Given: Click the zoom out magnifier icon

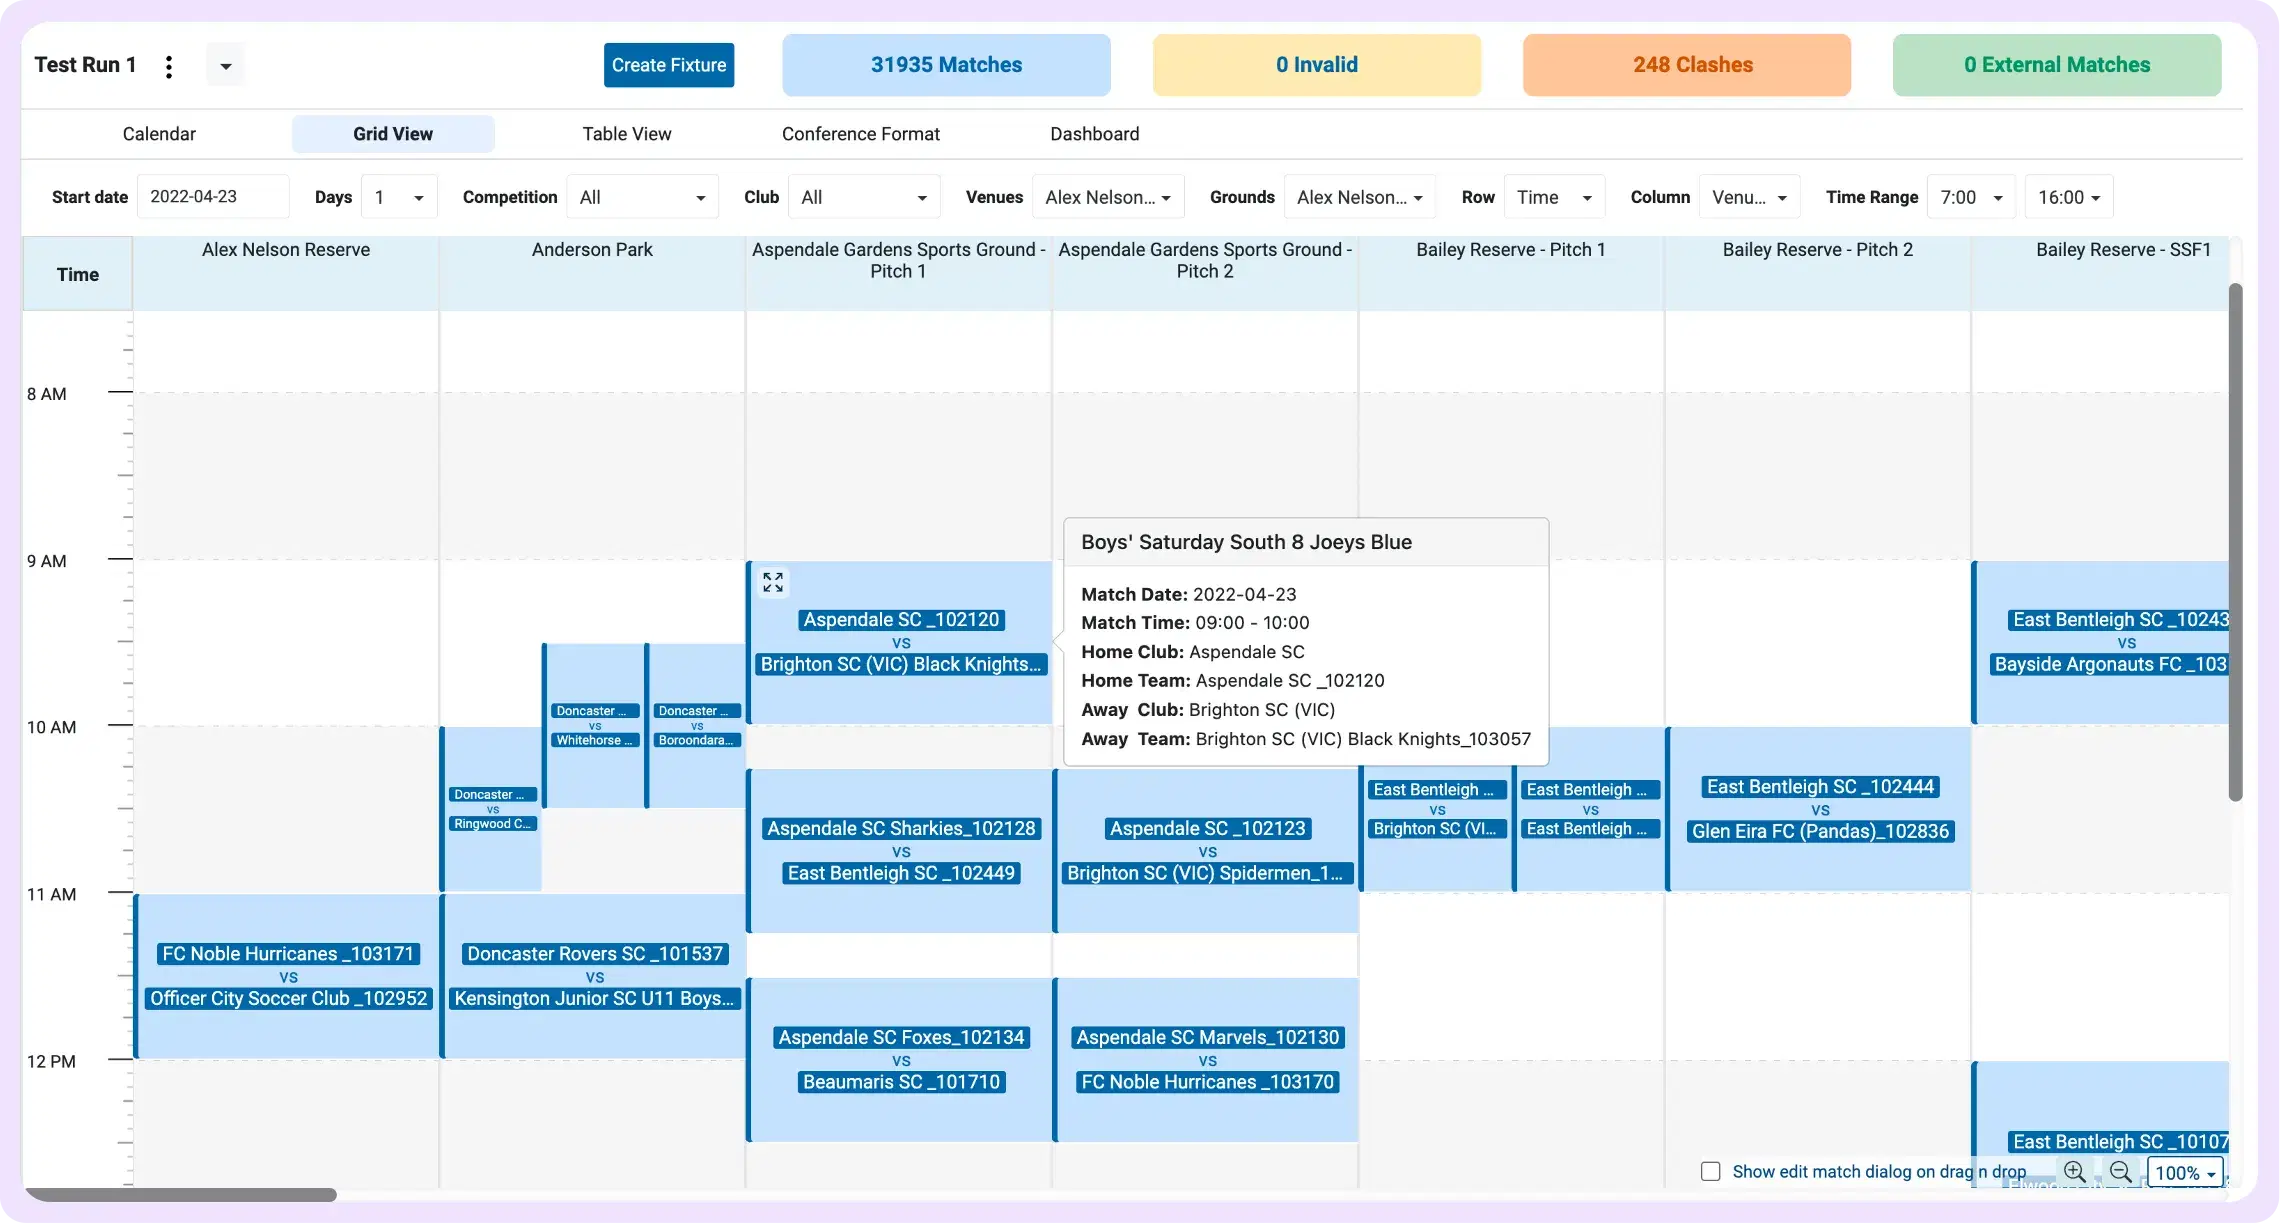Looking at the screenshot, I should [x=2121, y=1172].
